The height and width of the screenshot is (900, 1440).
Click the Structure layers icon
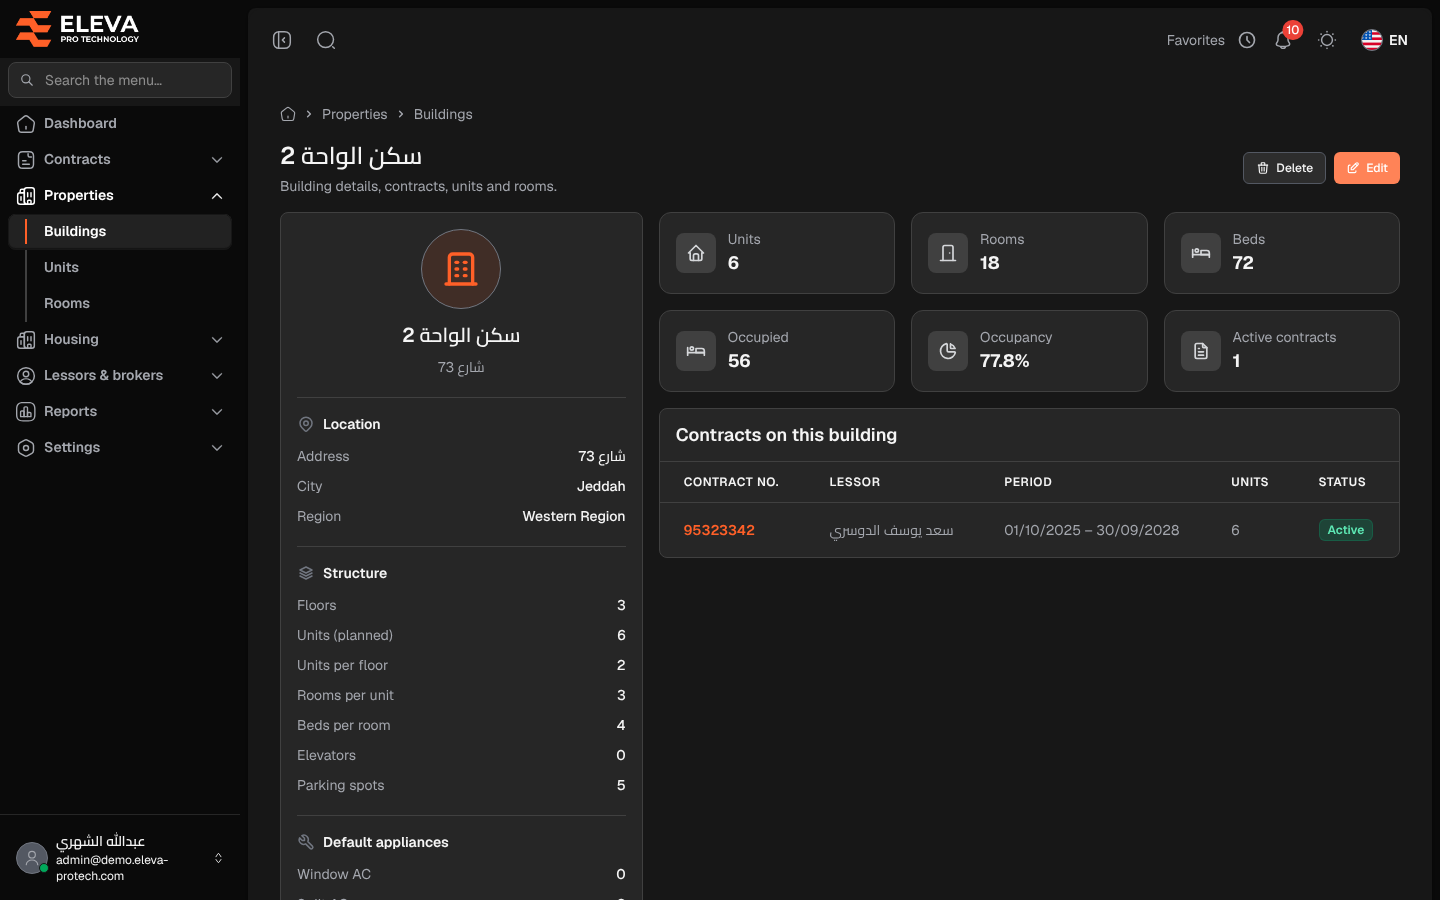pyautogui.click(x=306, y=573)
